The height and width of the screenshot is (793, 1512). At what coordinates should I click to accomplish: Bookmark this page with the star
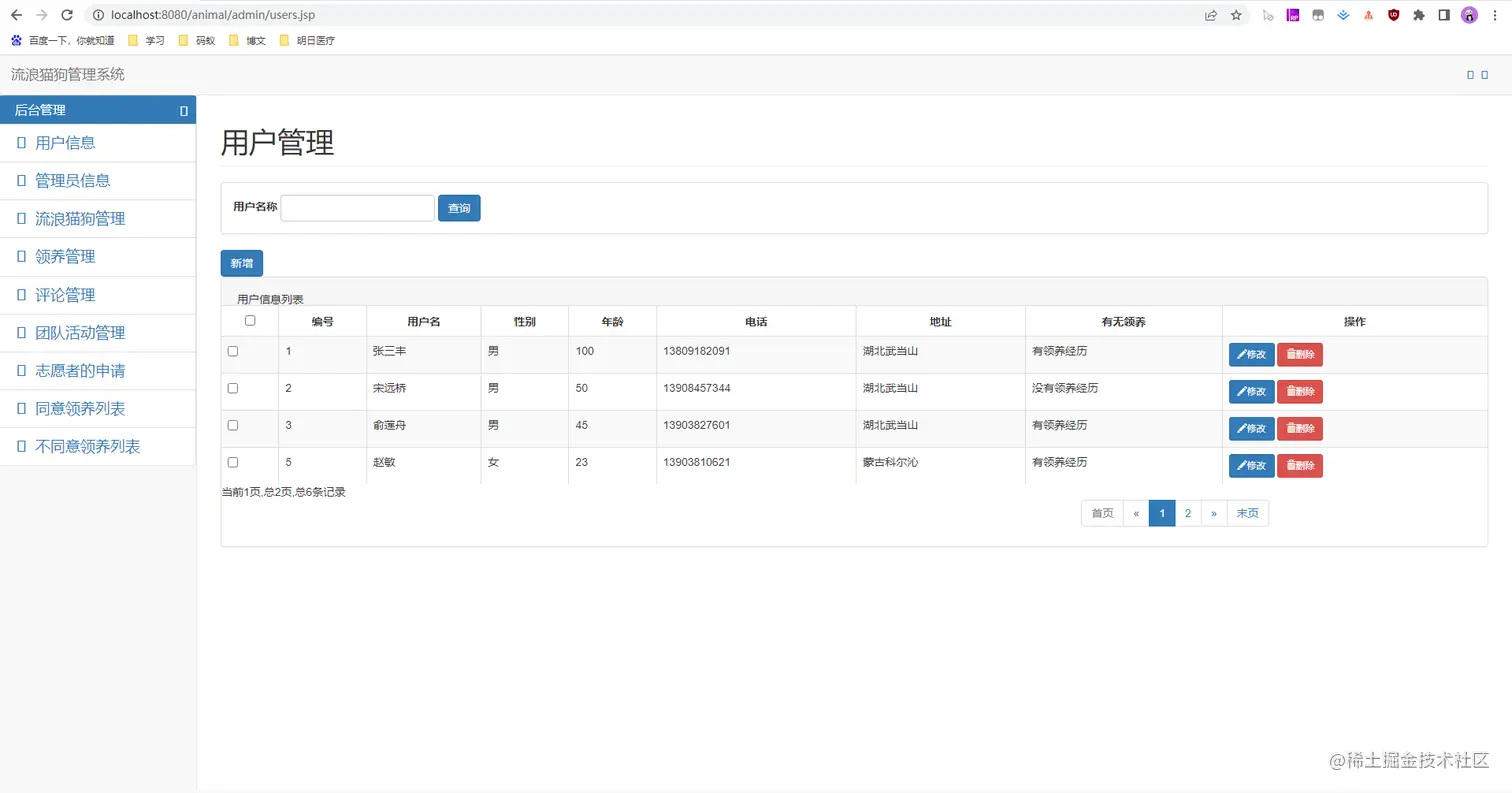[1236, 15]
